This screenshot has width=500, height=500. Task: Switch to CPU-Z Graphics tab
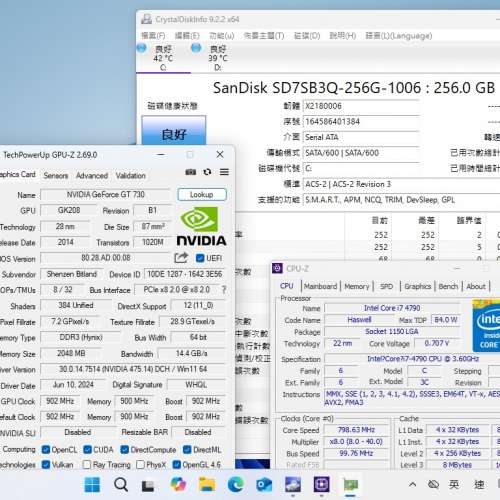[x=418, y=286]
